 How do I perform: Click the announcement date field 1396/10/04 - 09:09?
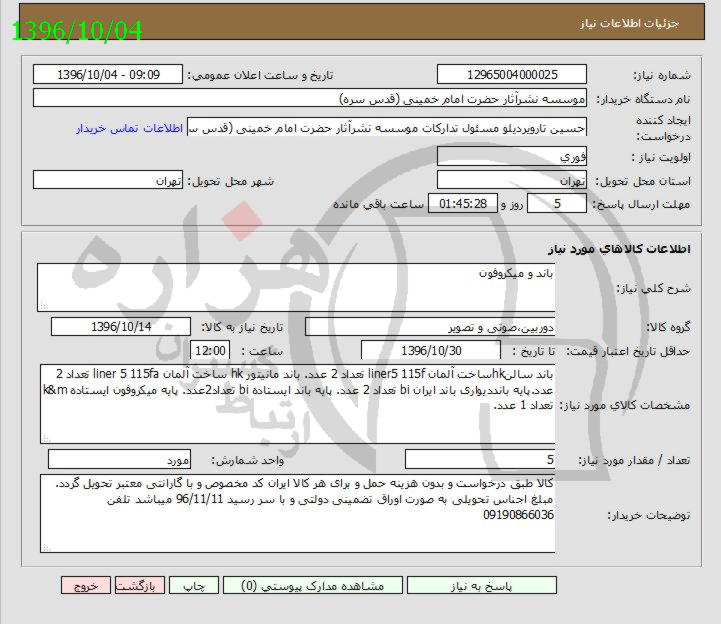coord(108,74)
